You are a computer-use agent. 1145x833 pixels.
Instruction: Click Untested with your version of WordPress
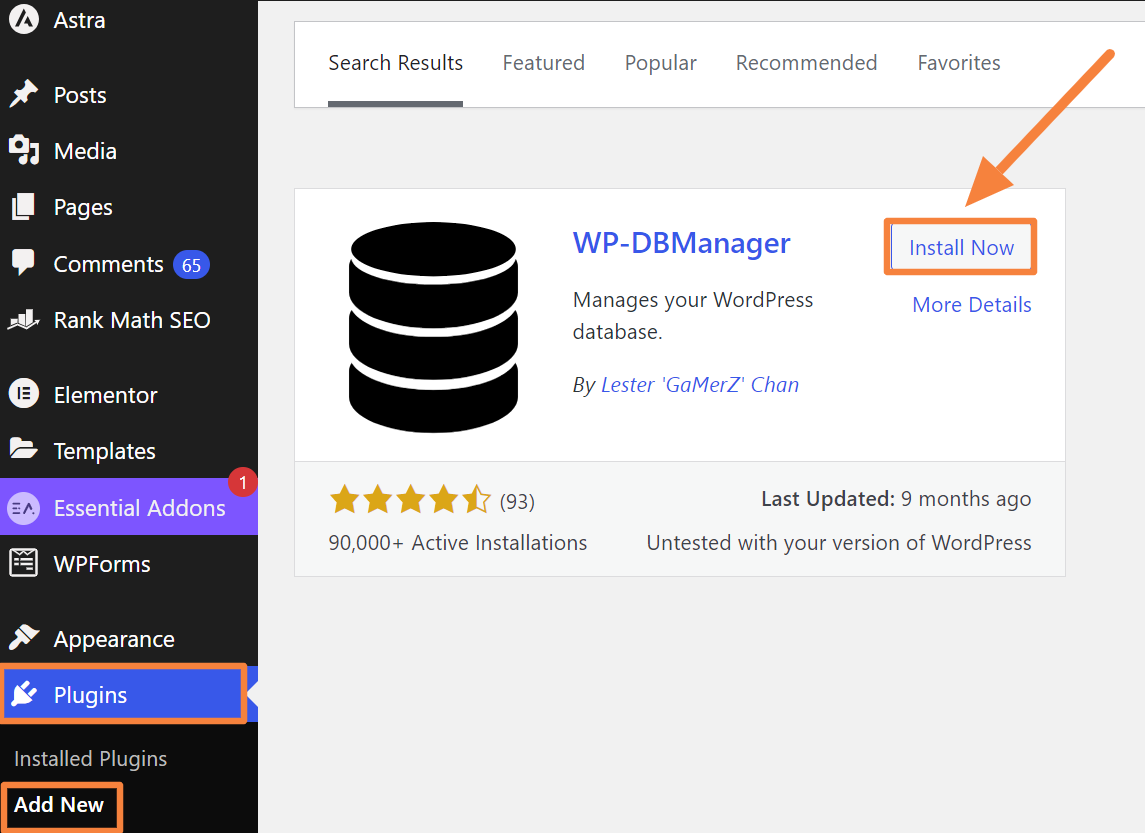(x=839, y=542)
